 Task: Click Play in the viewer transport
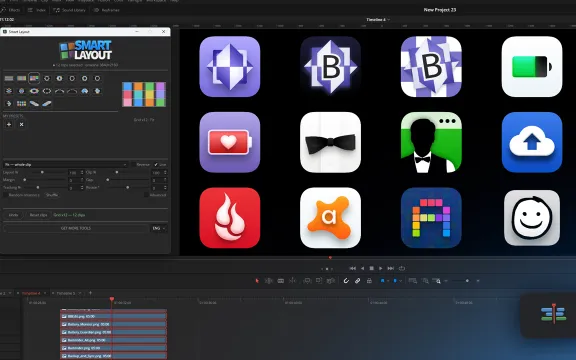(x=381, y=268)
